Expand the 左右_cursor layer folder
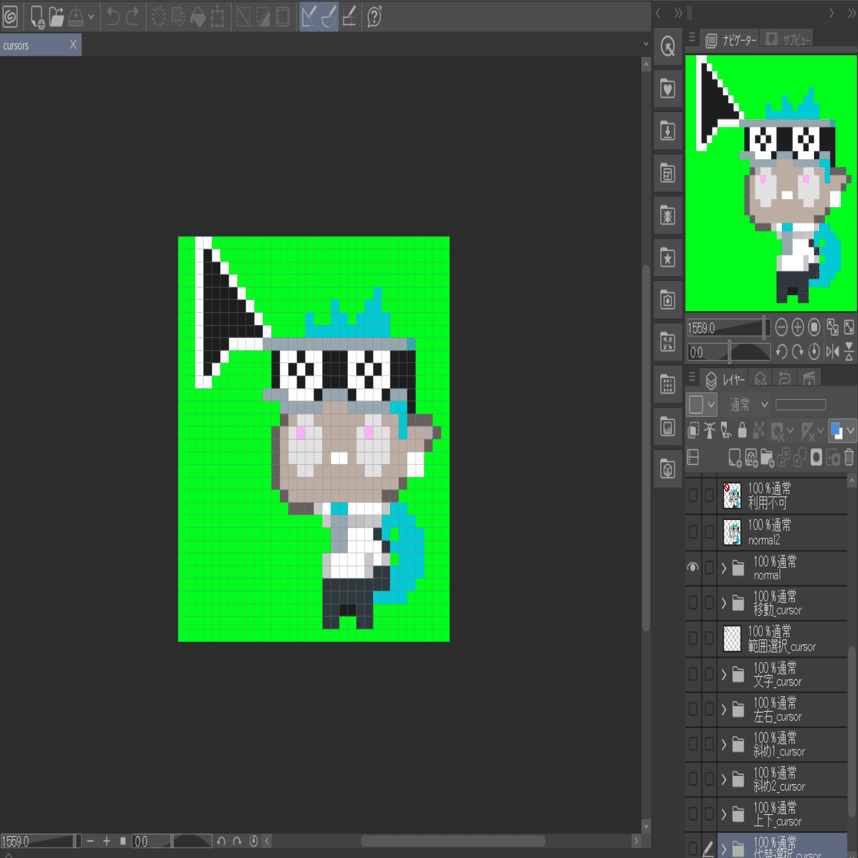The height and width of the screenshot is (858, 858). (724, 709)
